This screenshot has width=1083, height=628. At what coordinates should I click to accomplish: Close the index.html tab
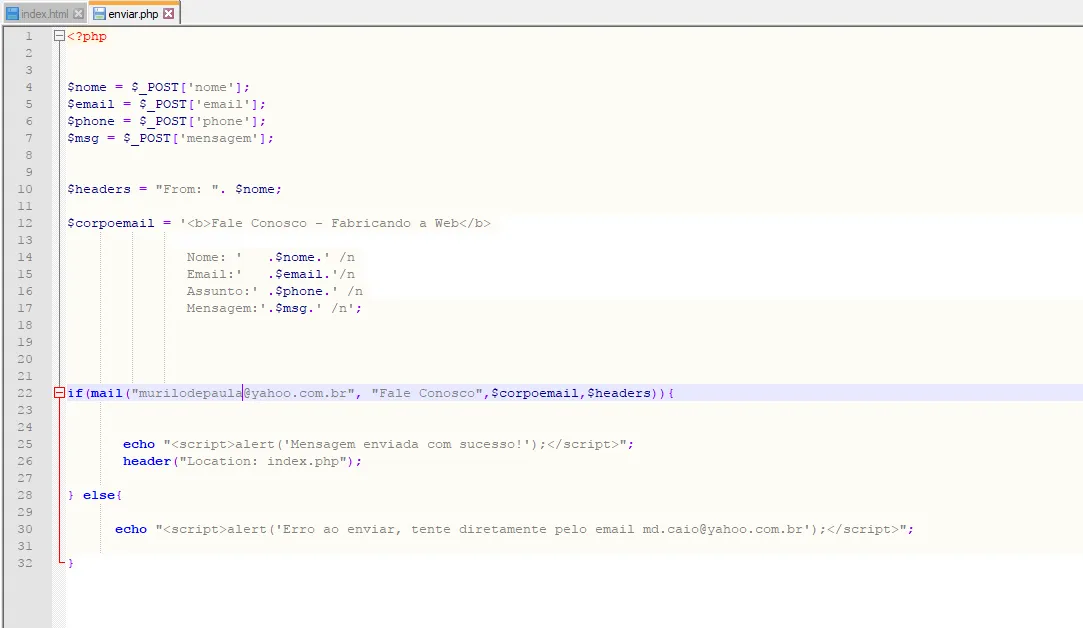point(79,14)
